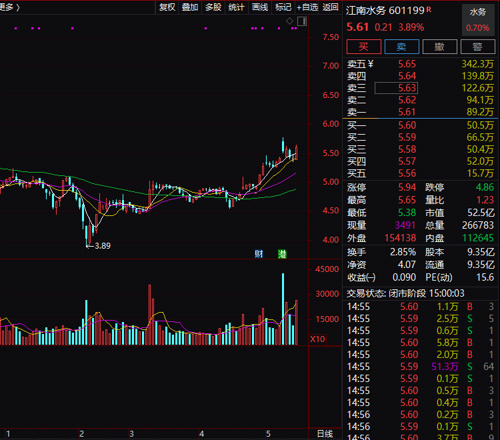
Task: Expand the 更多 menu arrow
Action: tap(10, 7)
